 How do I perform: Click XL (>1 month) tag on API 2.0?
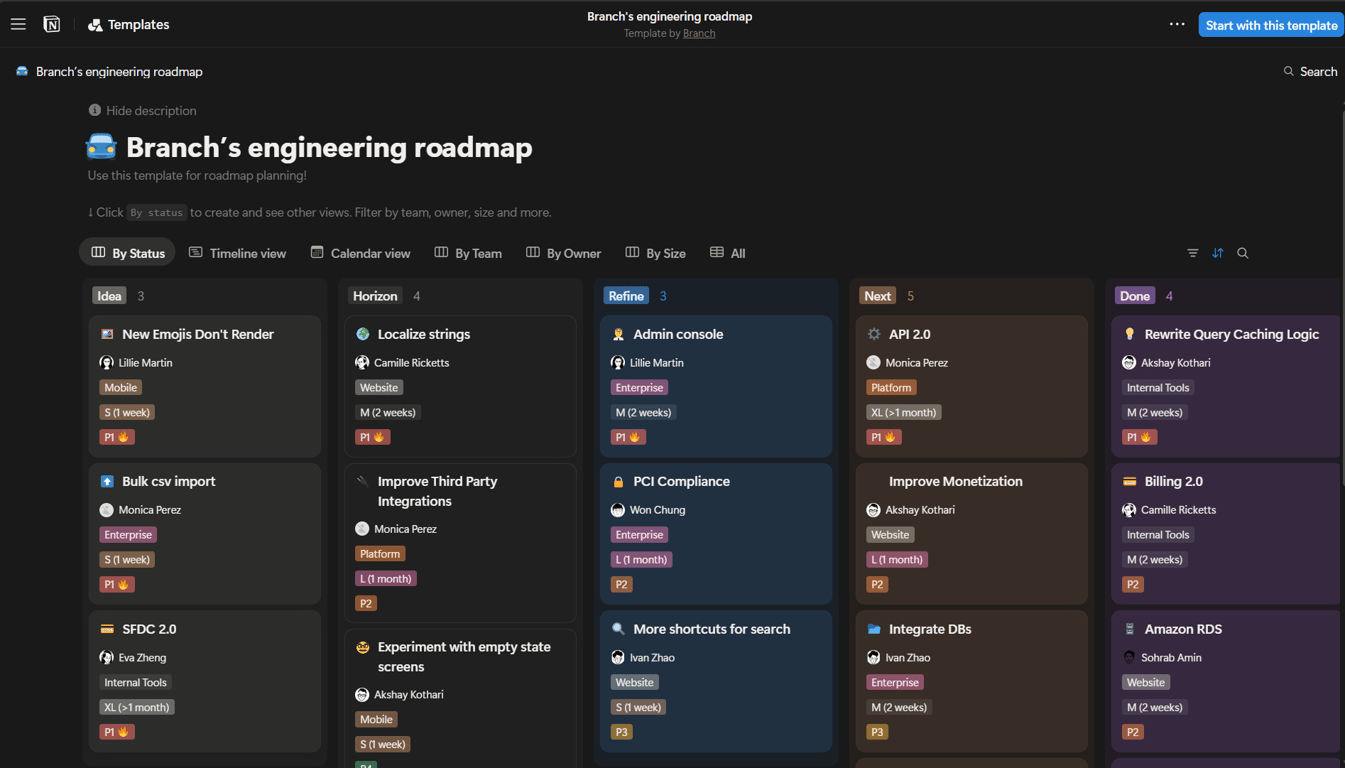click(903, 412)
